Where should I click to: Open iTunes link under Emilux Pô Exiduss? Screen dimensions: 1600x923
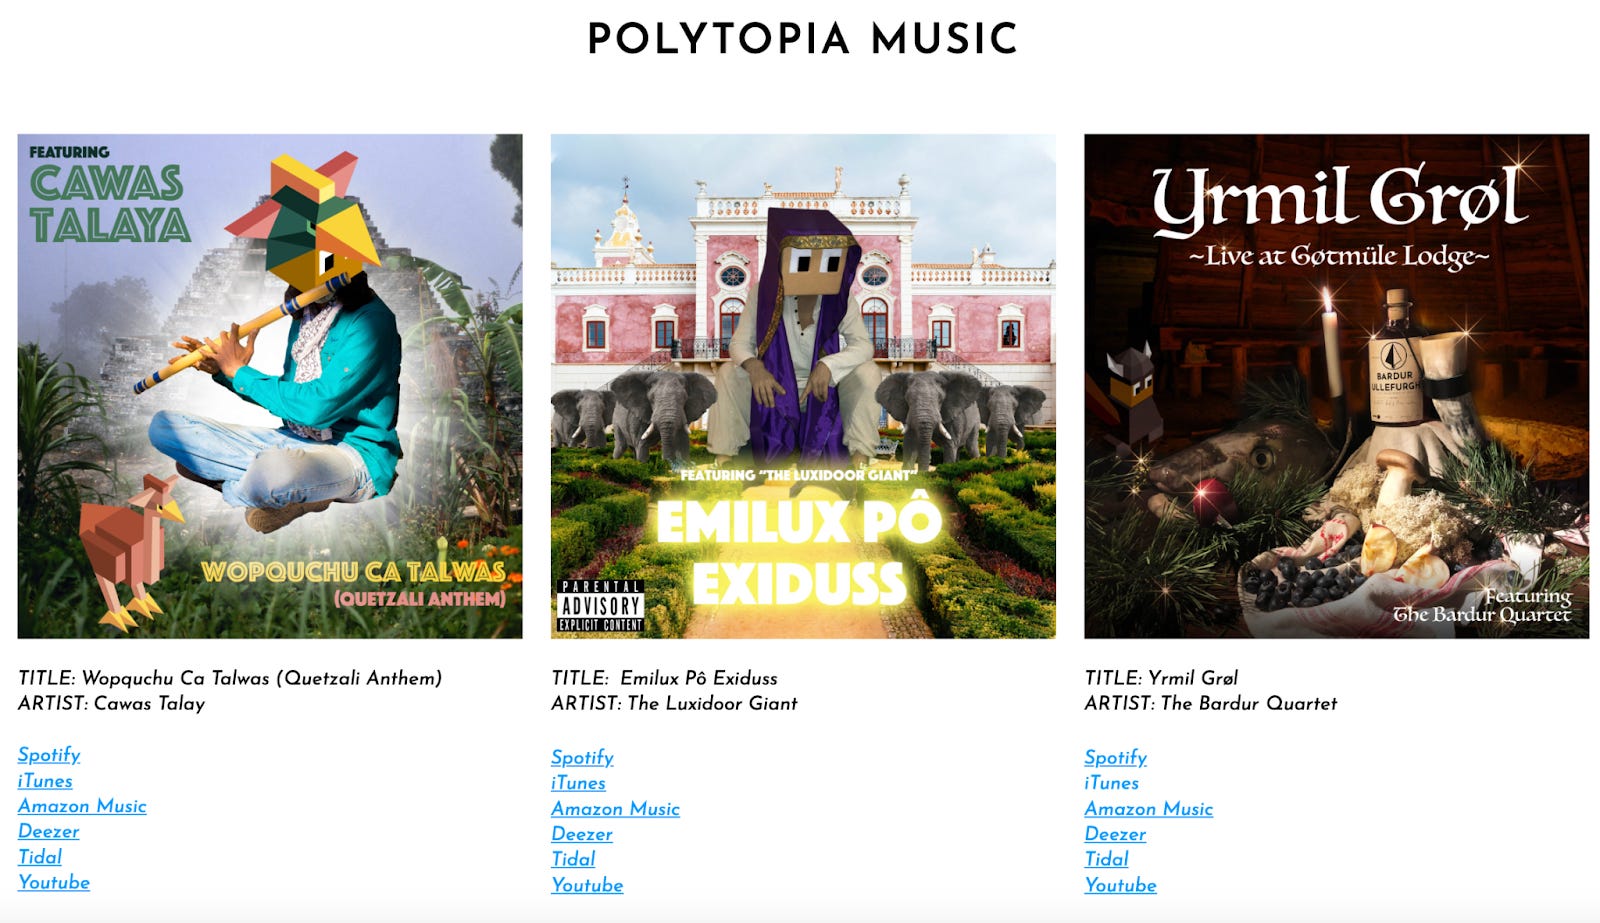tap(578, 783)
